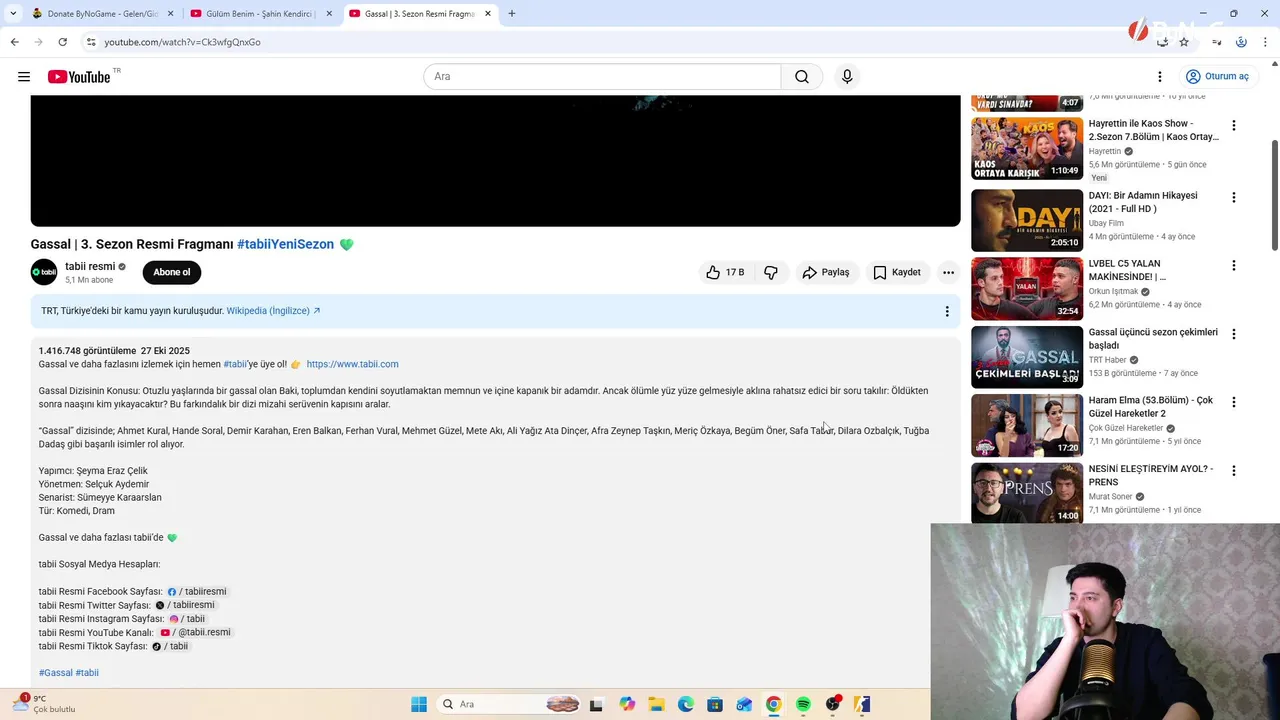The height and width of the screenshot is (720, 1280).
Task: Click the tabii resmi channel name
Action: pyautogui.click(x=90, y=266)
